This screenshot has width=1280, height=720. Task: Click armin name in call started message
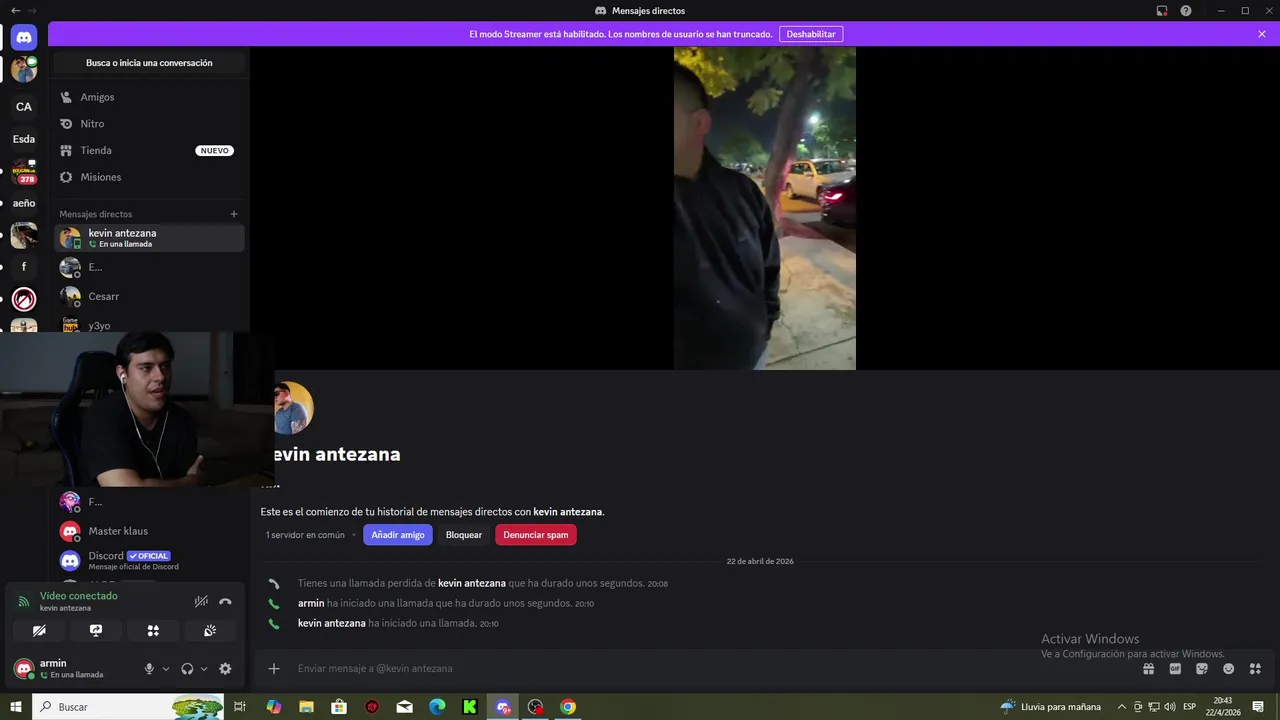tap(311, 603)
